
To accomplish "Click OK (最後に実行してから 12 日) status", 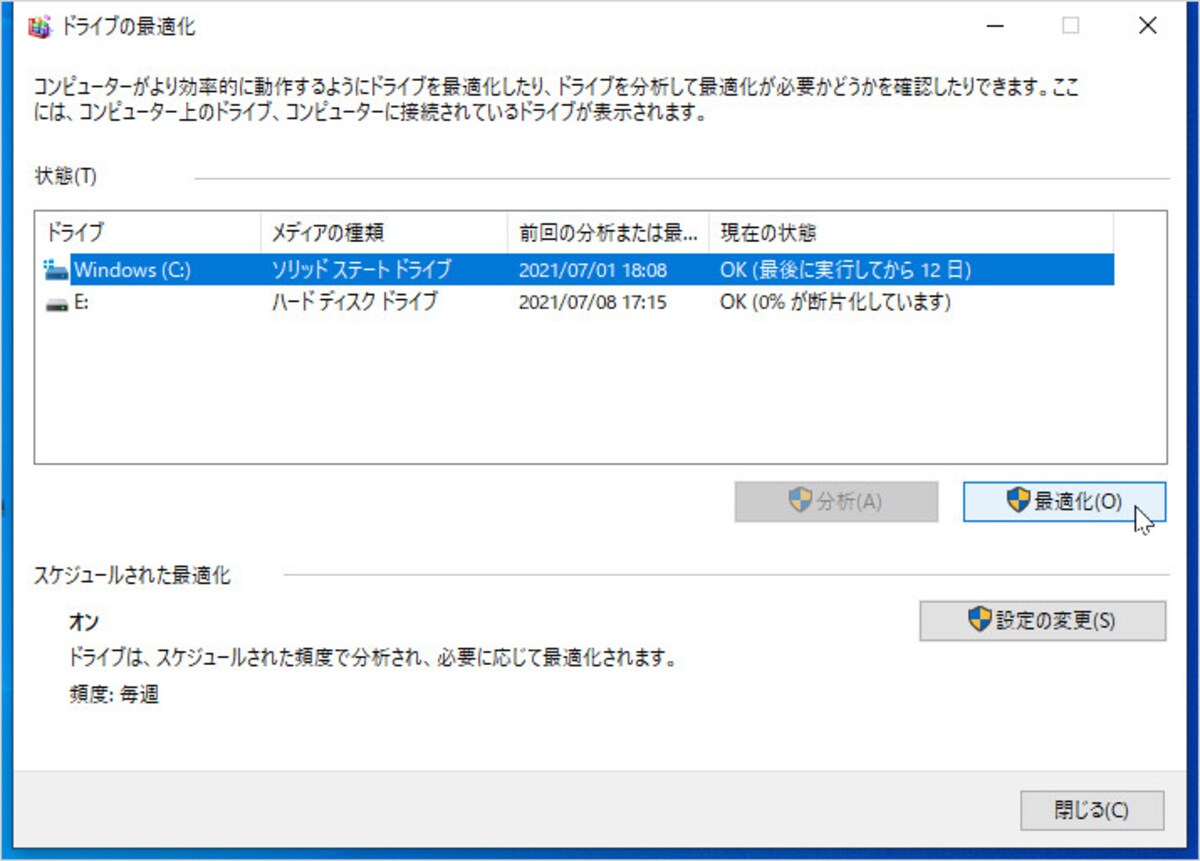I will click(x=846, y=270).
